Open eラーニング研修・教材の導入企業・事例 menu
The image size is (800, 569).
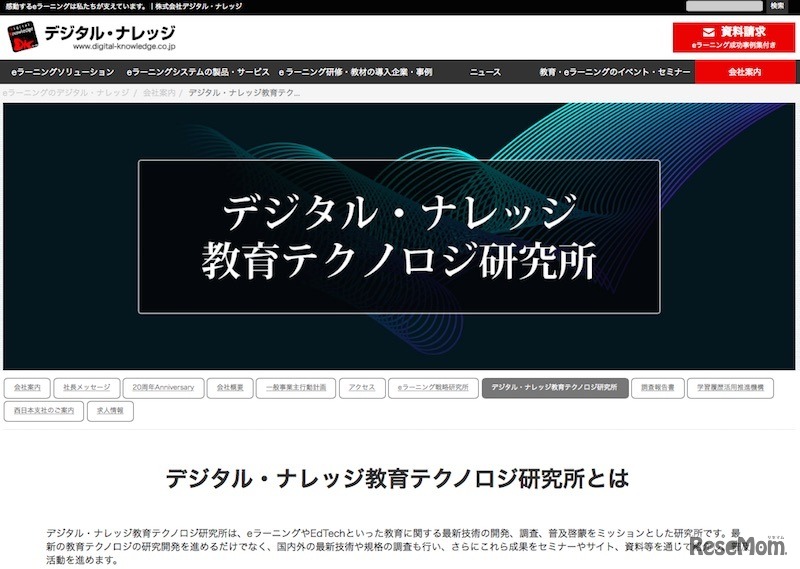[x=356, y=72]
